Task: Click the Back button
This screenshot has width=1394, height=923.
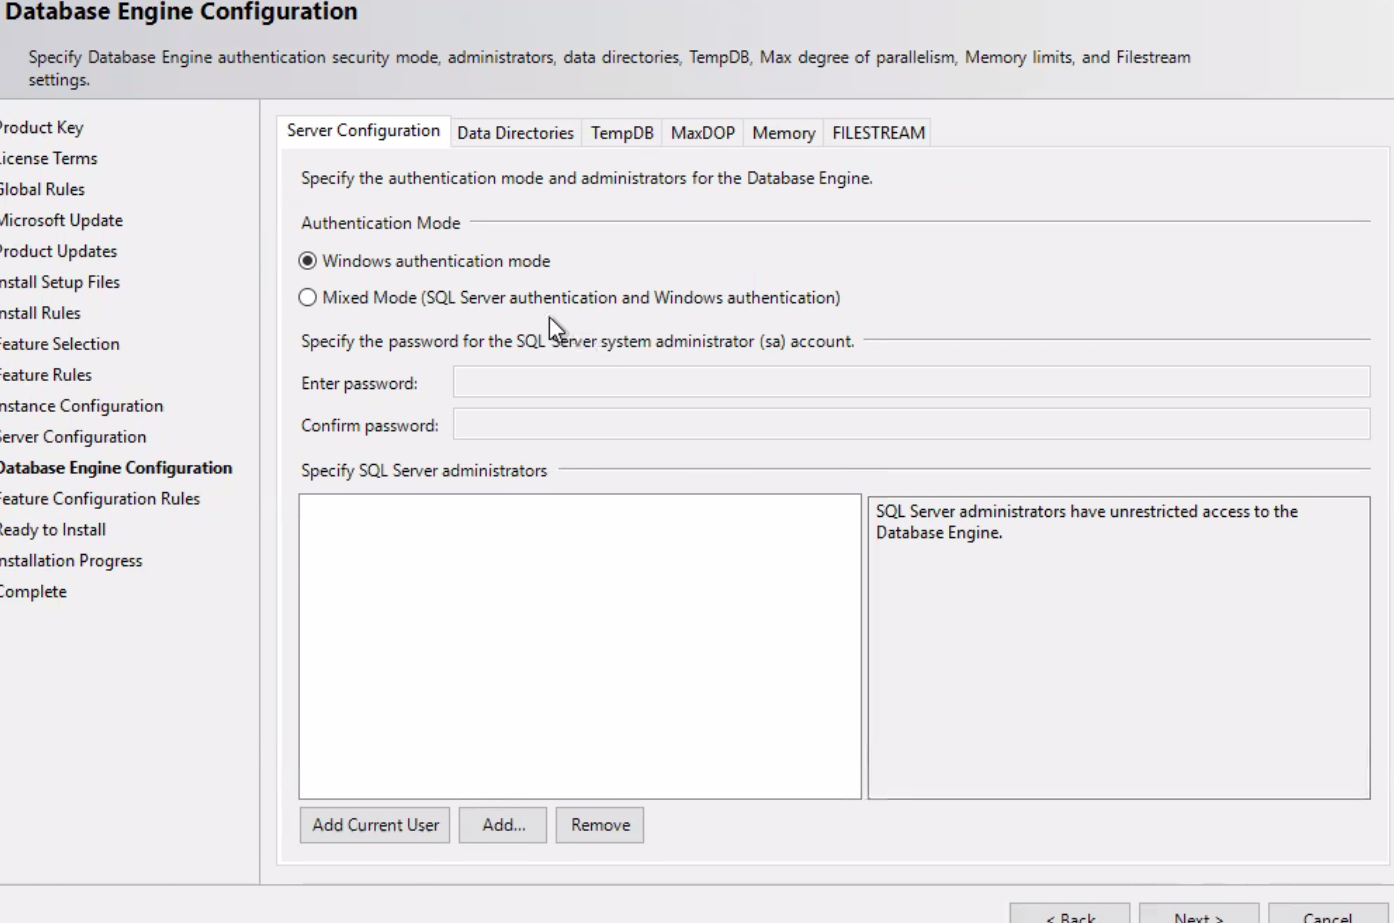Action: click(x=1071, y=916)
